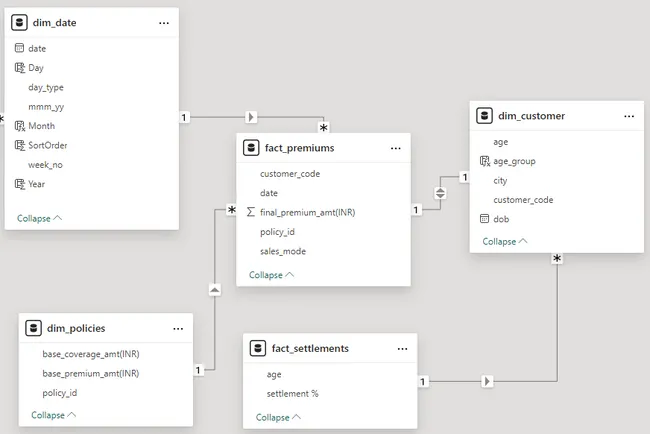This screenshot has height=434, width=650.
Task: Click the dim_date table database icon
Action: tap(19, 22)
